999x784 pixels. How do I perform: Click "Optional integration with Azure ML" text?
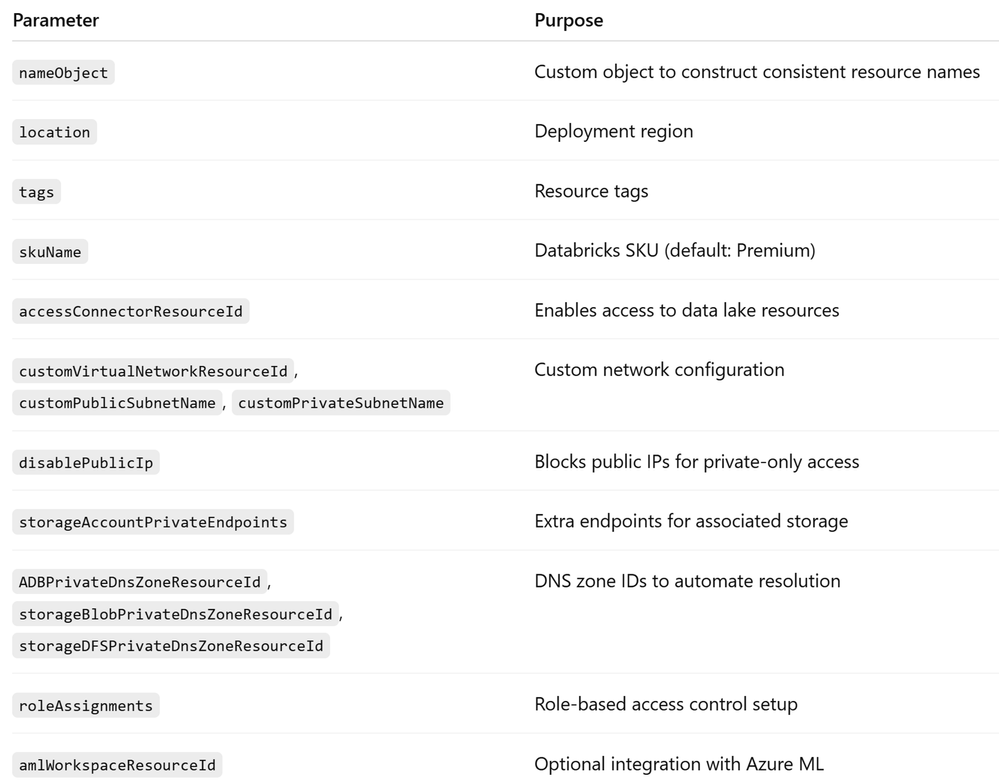pos(679,765)
